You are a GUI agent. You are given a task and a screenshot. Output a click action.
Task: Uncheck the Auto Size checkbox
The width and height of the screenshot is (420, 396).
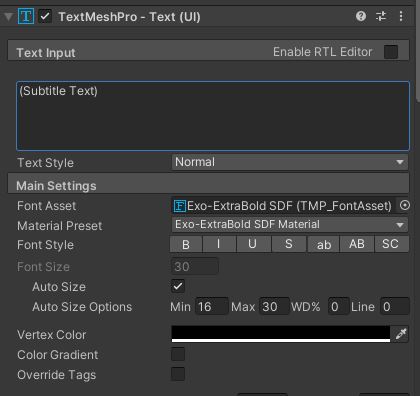178,286
